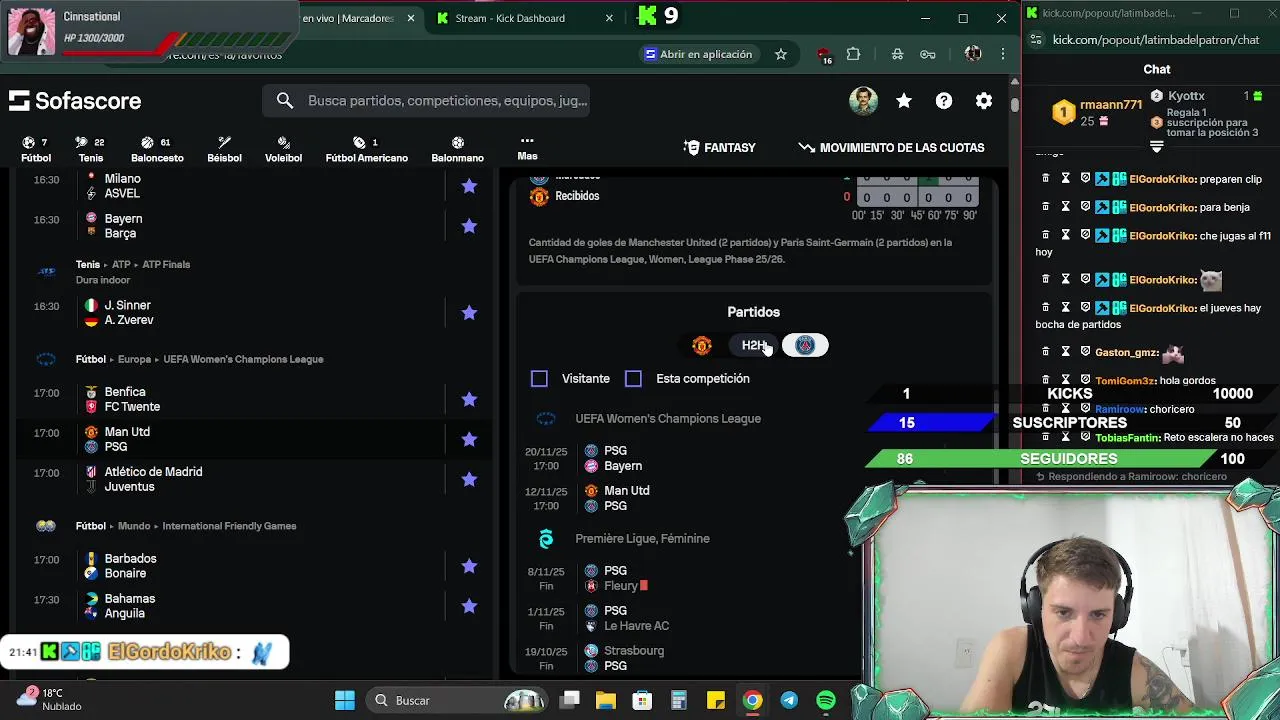Open the Sofascore home logo

click(75, 101)
